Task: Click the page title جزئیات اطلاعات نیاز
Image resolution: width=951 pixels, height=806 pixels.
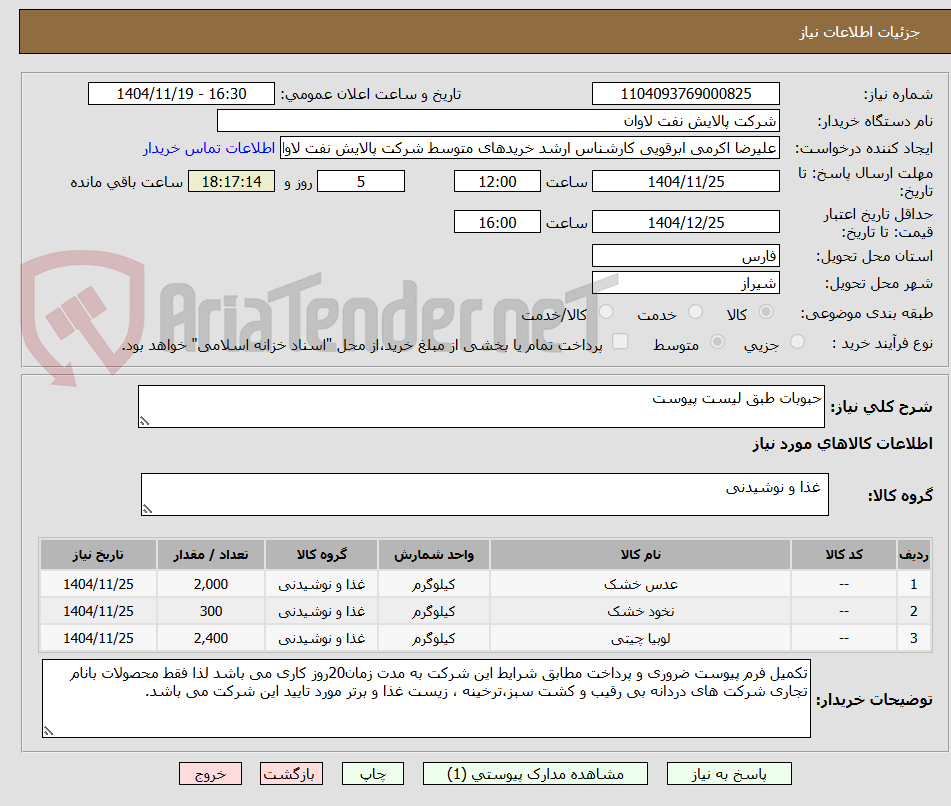Action: [859, 32]
